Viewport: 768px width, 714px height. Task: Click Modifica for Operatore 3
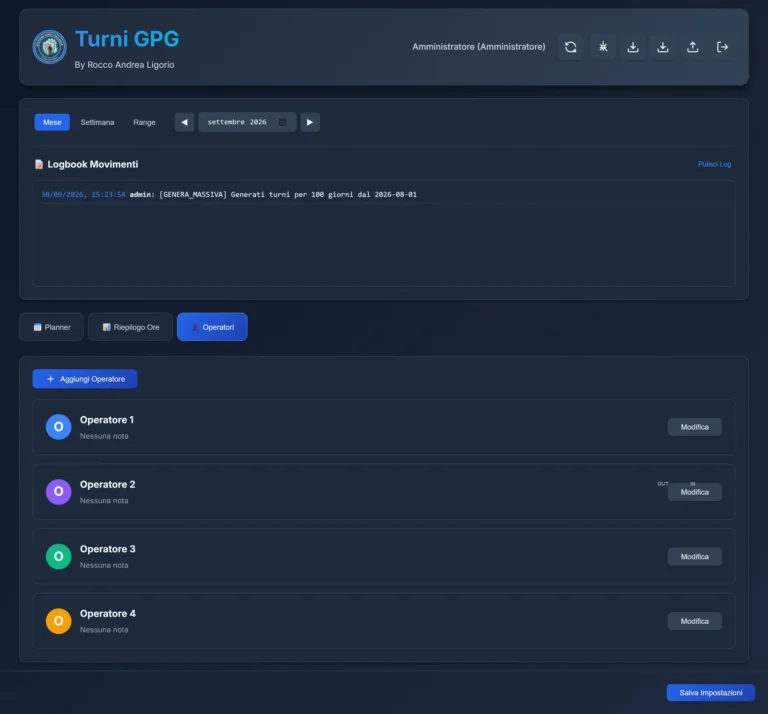pyautogui.click(x=695, y=557)
